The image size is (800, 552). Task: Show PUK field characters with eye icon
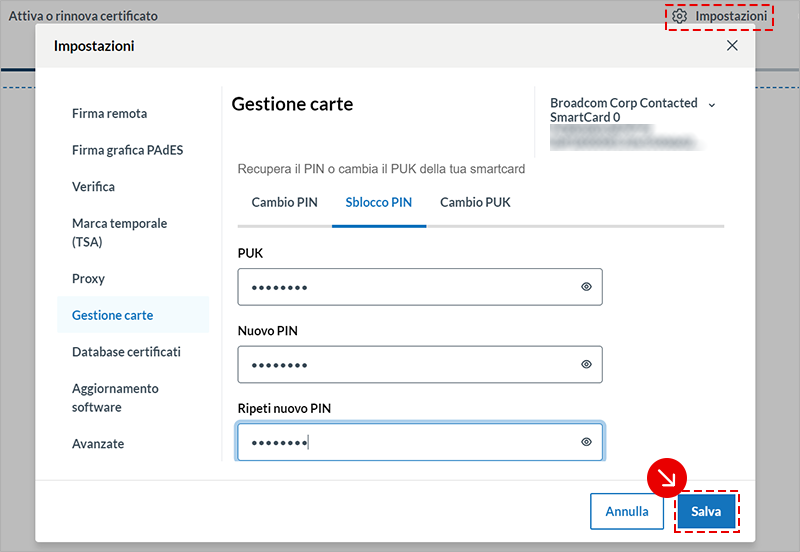point(587,287)
